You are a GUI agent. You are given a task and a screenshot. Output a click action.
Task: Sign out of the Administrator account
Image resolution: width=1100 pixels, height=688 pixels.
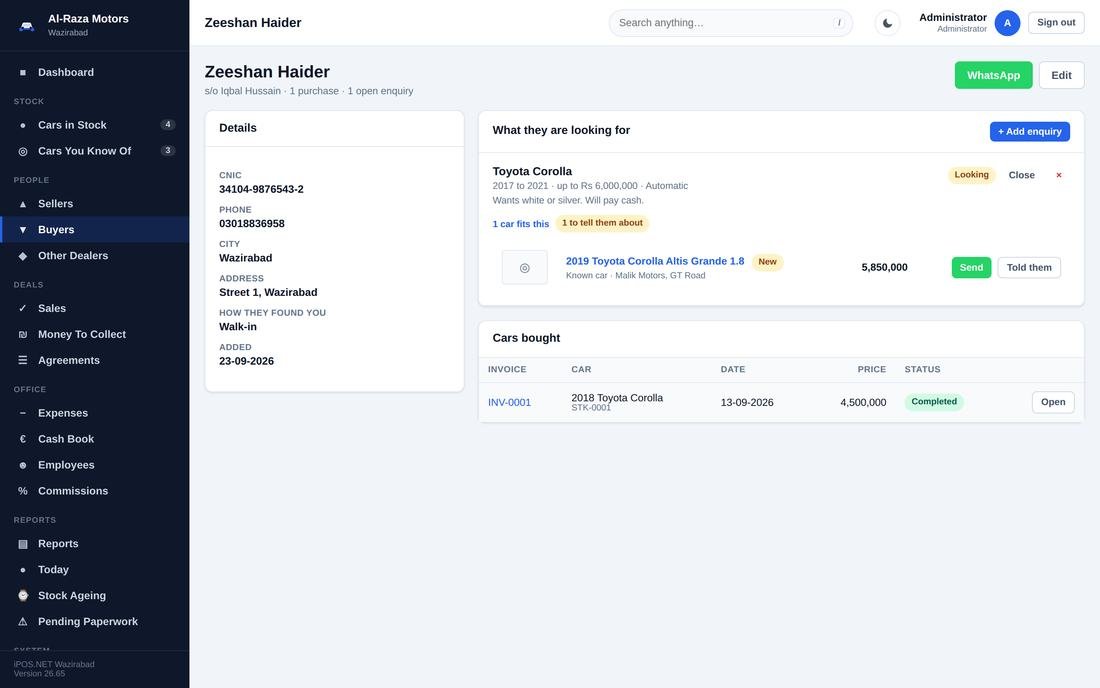[1056, 22]
